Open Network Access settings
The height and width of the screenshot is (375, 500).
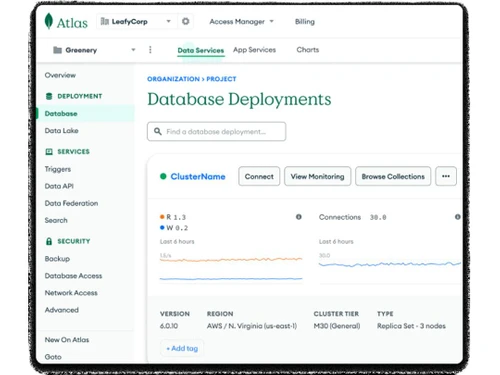[71, 293]
